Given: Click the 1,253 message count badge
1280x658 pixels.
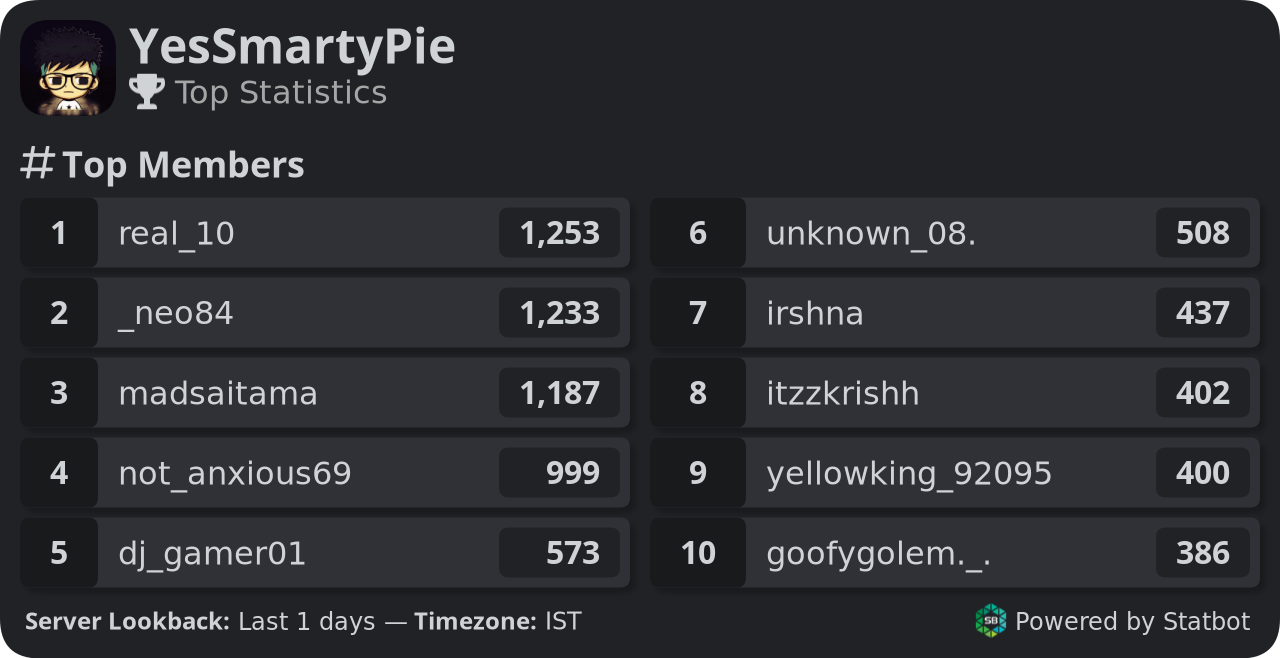Looking at the screenshot, I should pos(560,233).
